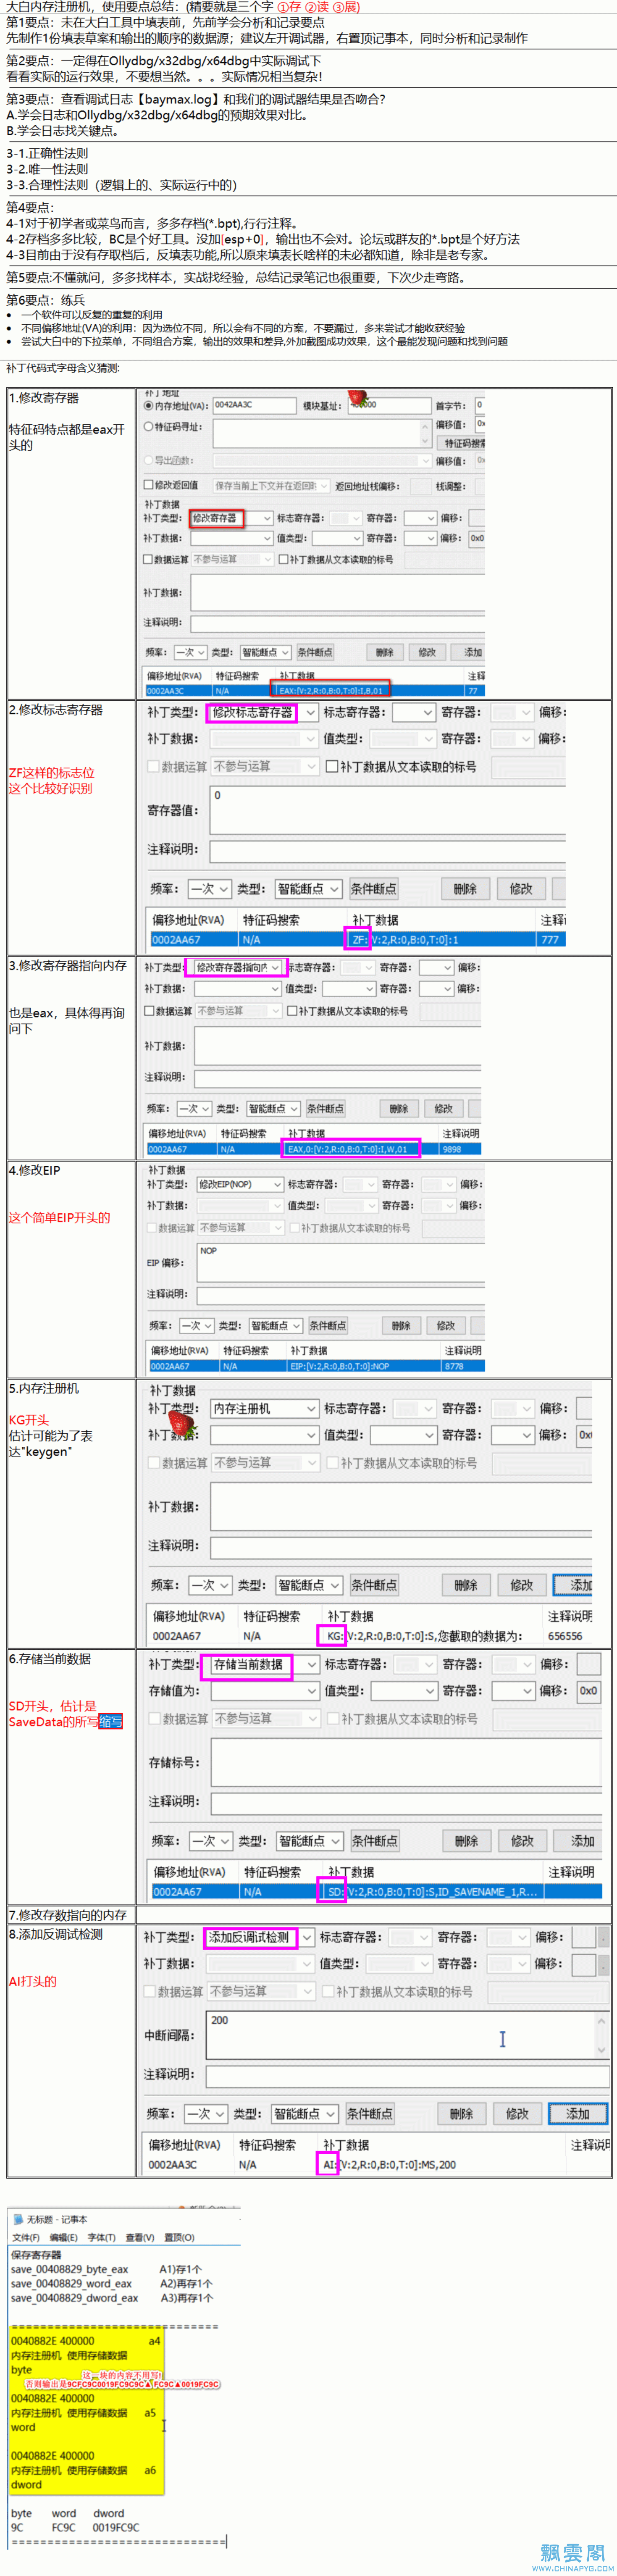617x2576 pixels.
Task: Open 置顶(O) menu in Notepad
Action: (179, 2238)
